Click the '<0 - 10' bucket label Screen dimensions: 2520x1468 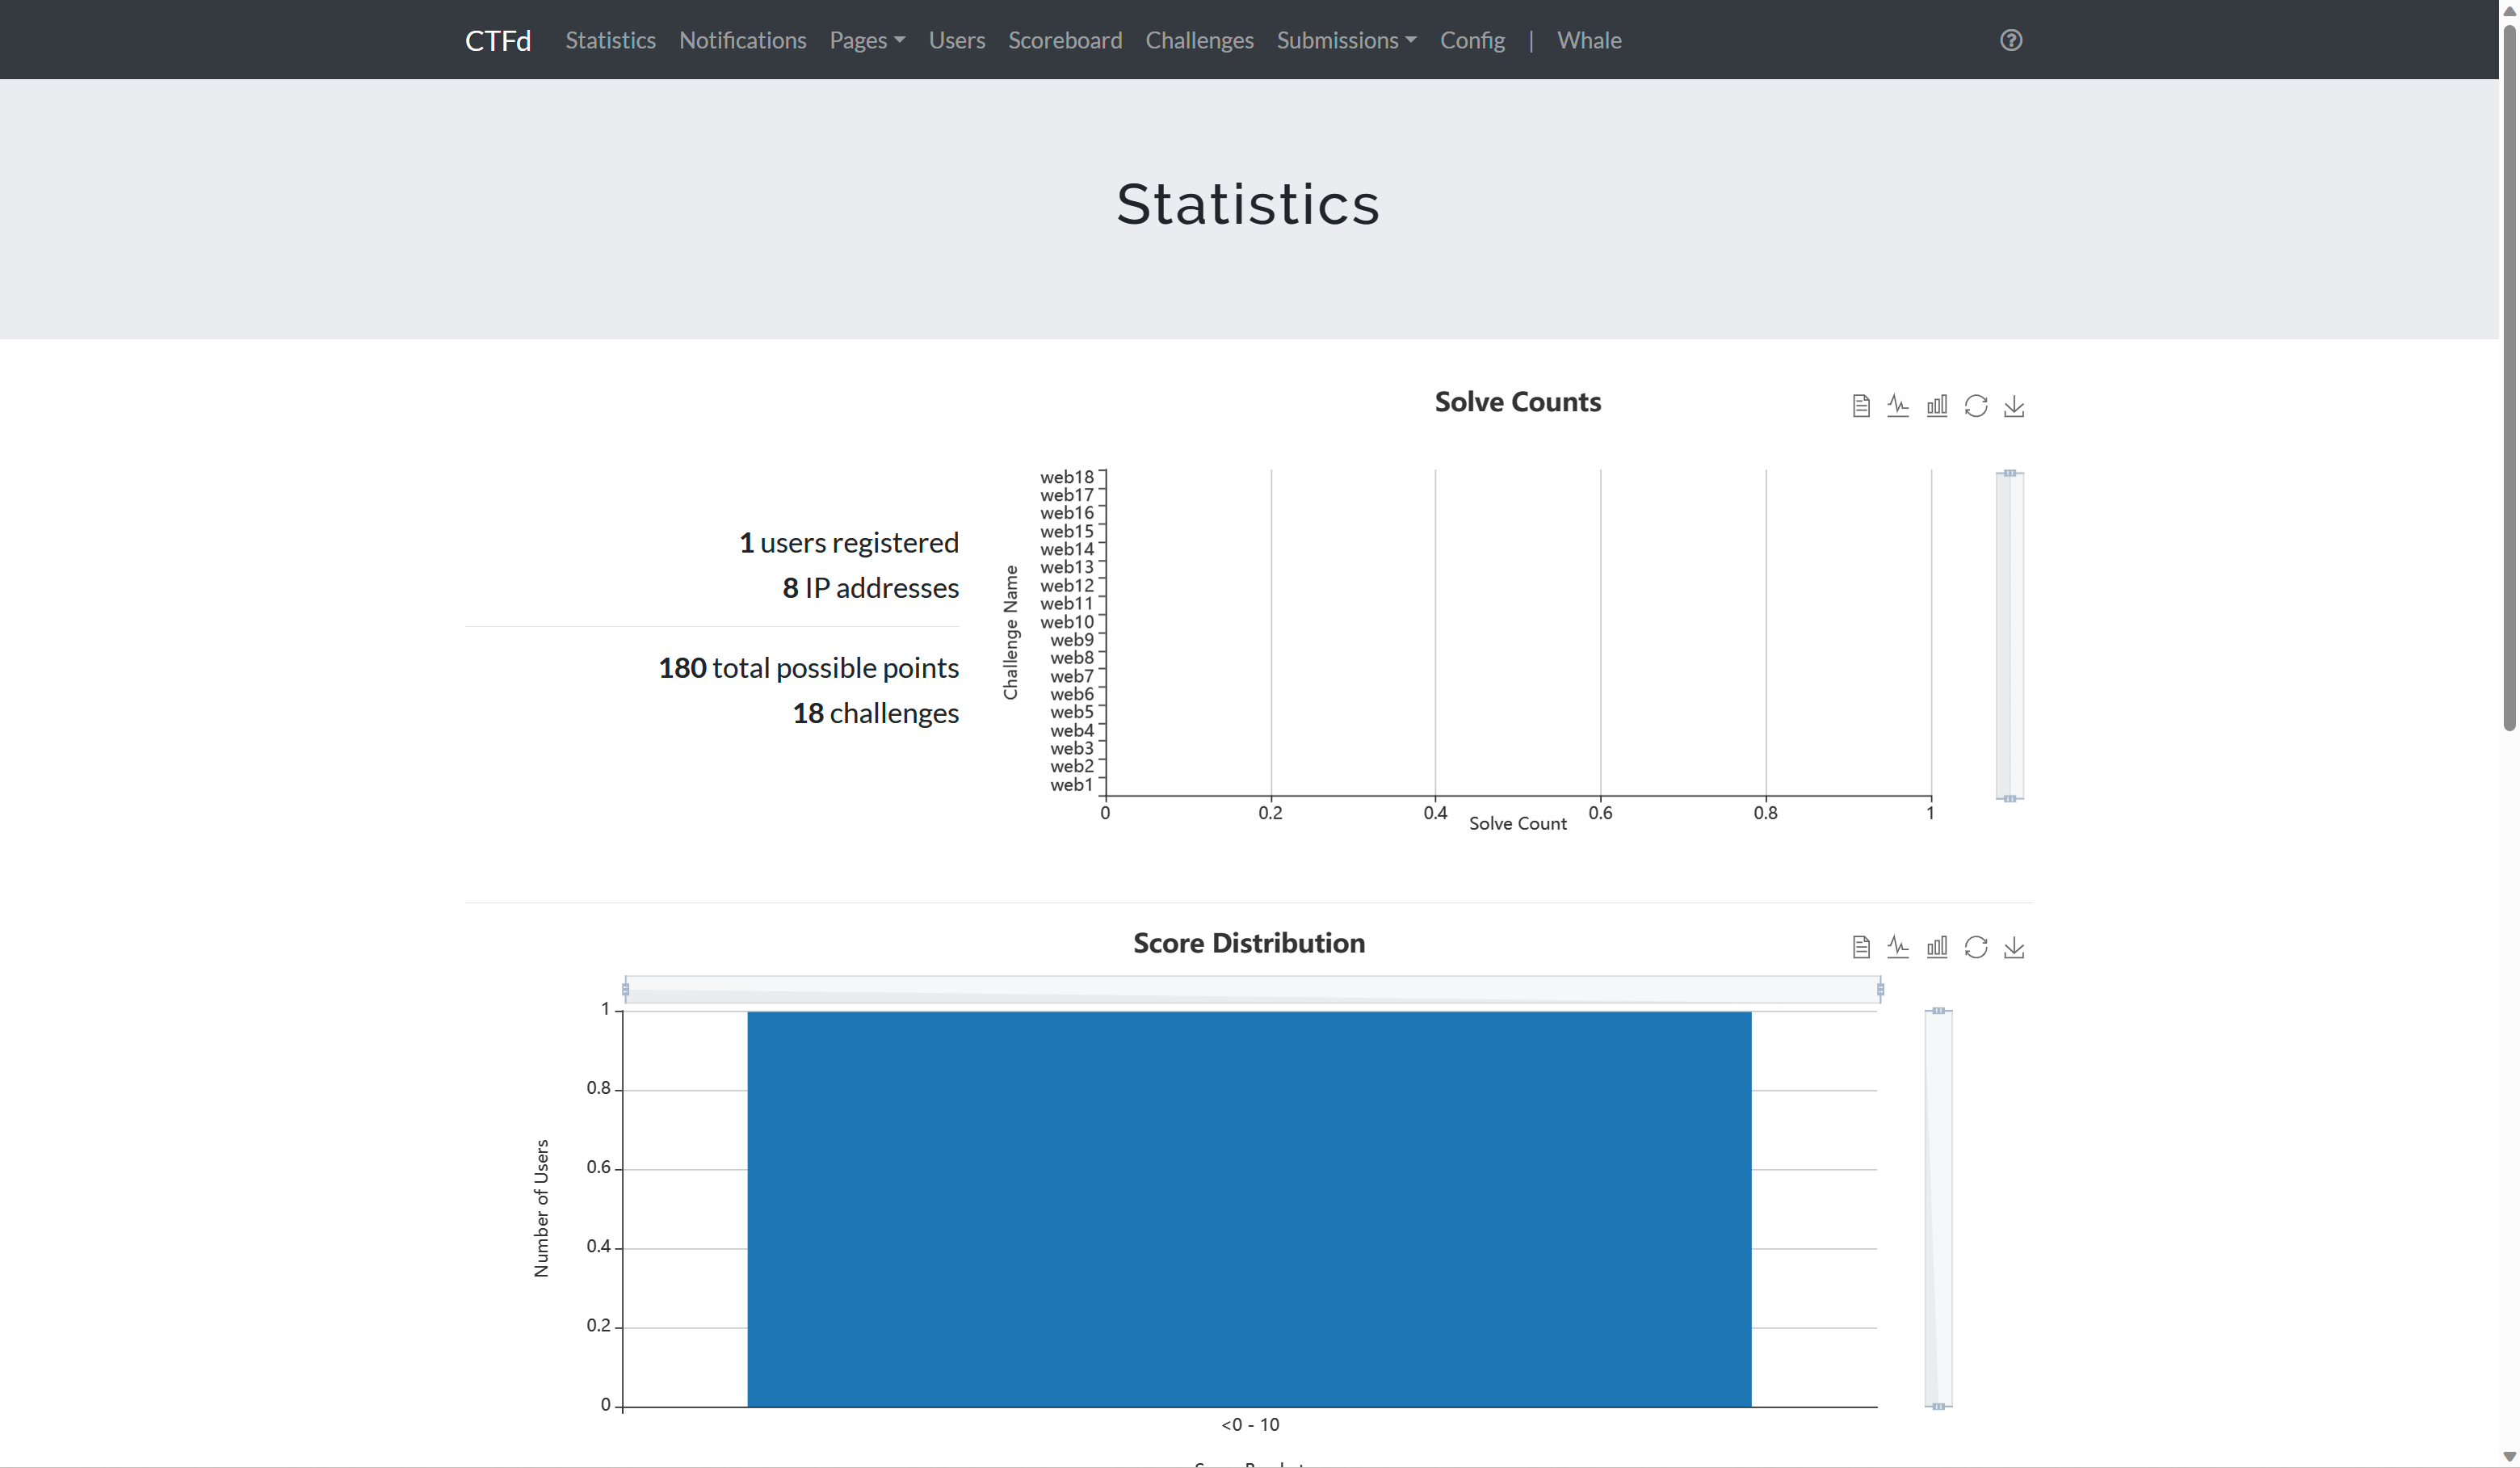[1250, 1424]
